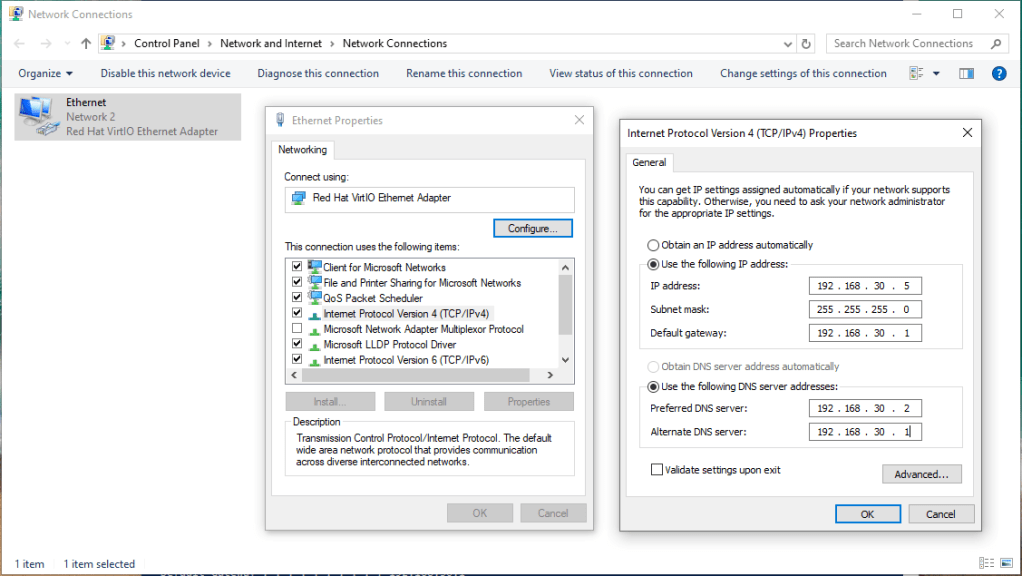Select the General tab
The width and height of the screenshot is (1022, 576).
(649, 162)
